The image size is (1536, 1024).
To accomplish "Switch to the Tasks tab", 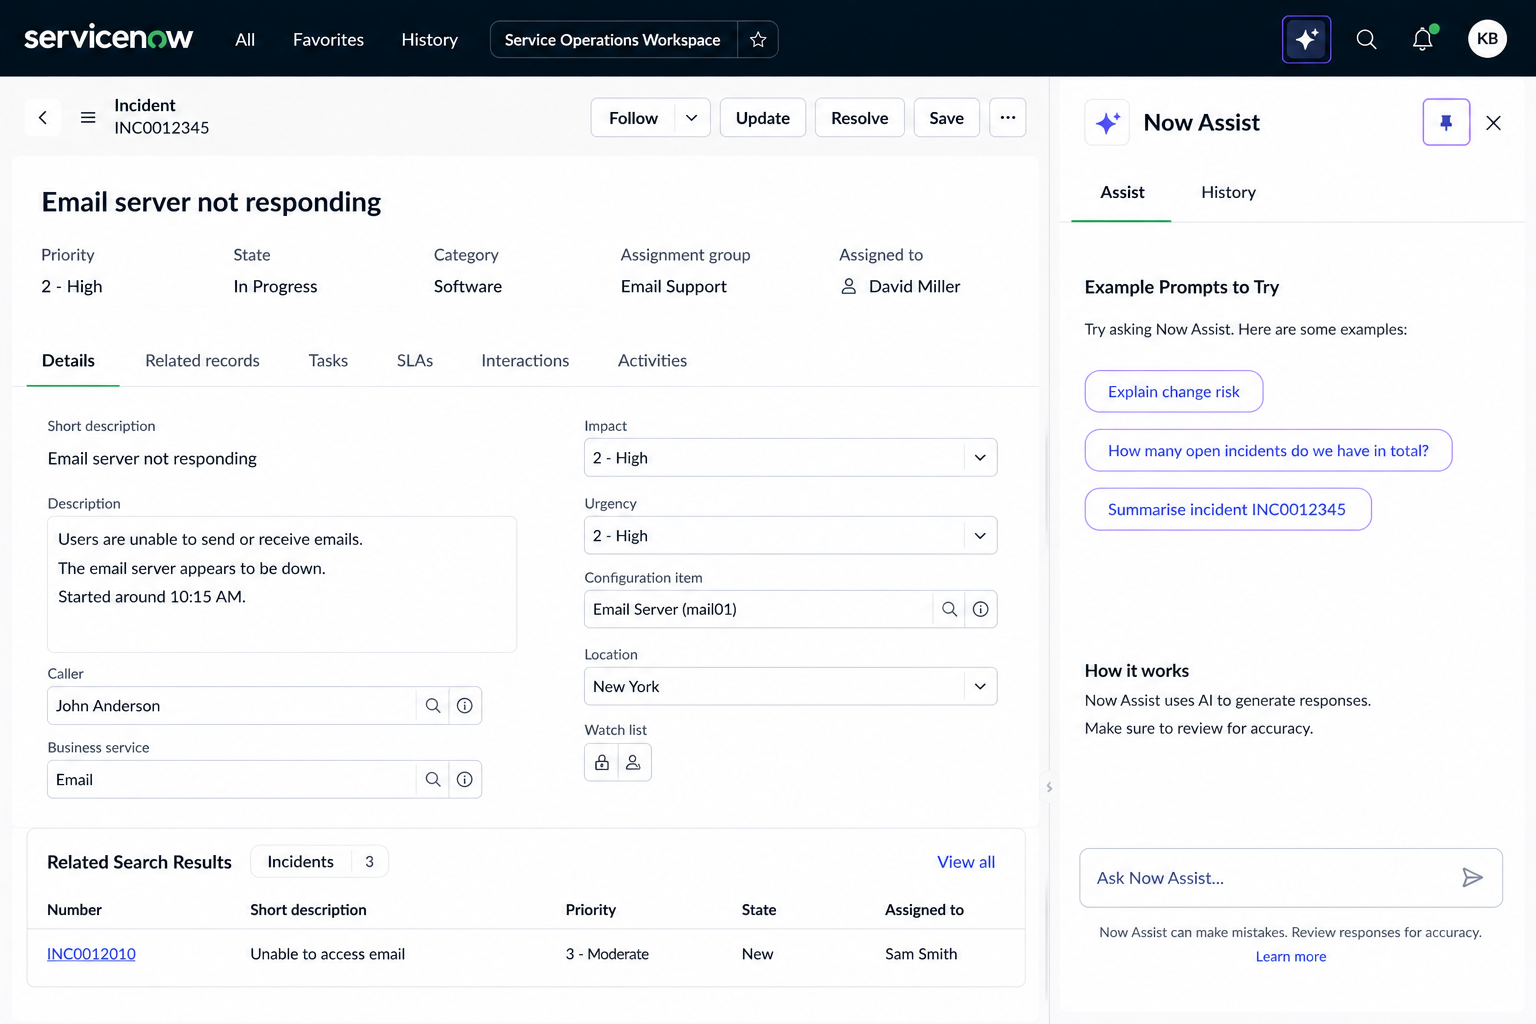I will point(328,361).
